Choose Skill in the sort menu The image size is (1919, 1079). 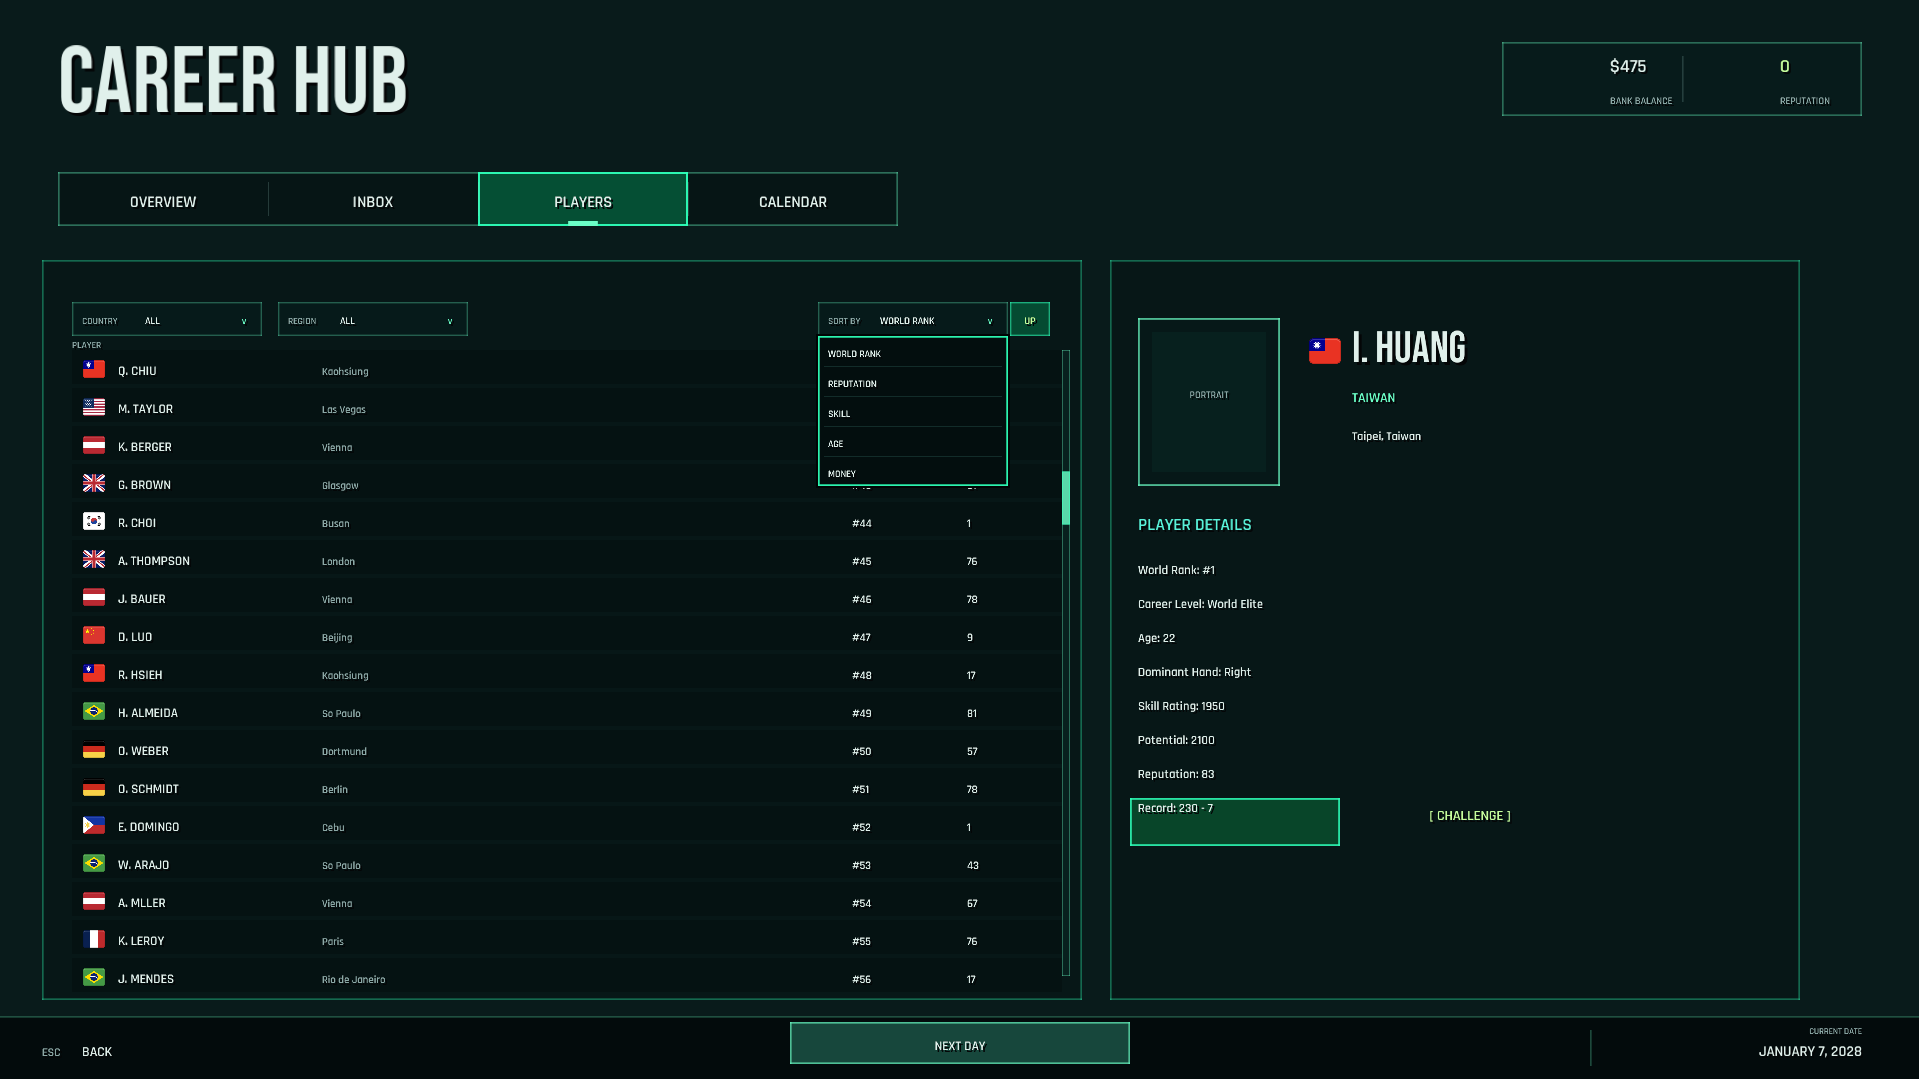click(x=913, y=414)
